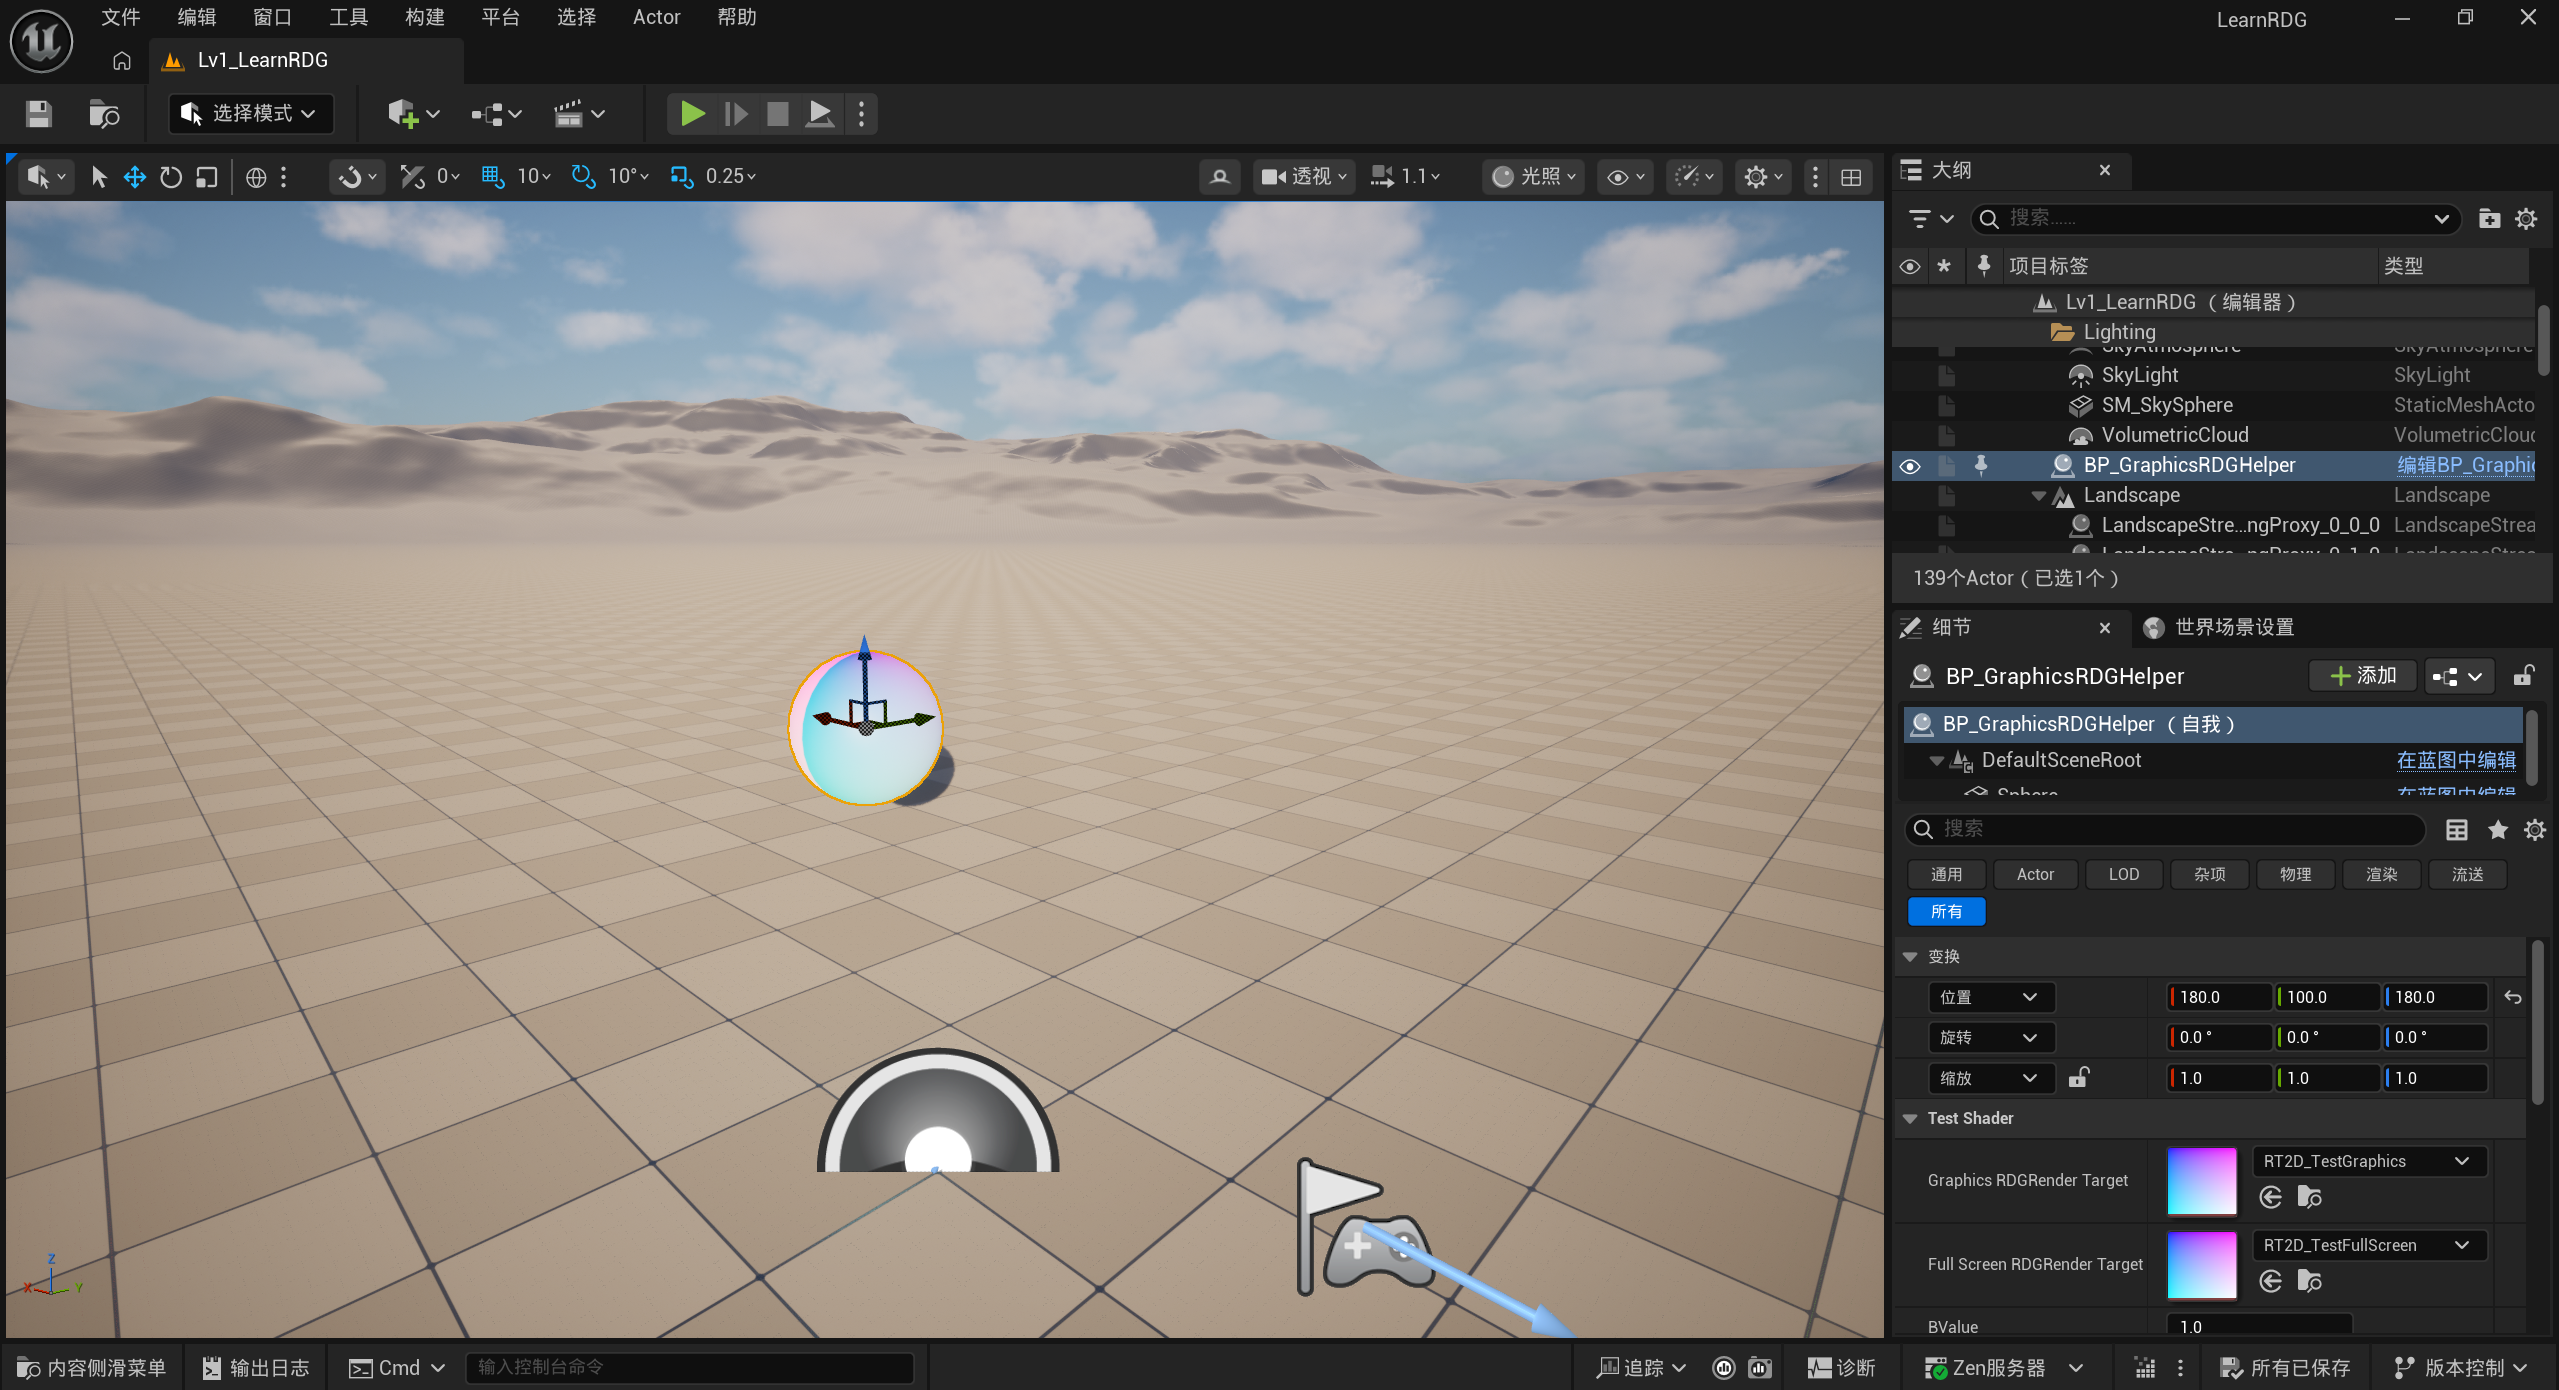Screen dimensions: 2559x1390
Task: Save the current level with floppy icon
Action: click(39, 114)
